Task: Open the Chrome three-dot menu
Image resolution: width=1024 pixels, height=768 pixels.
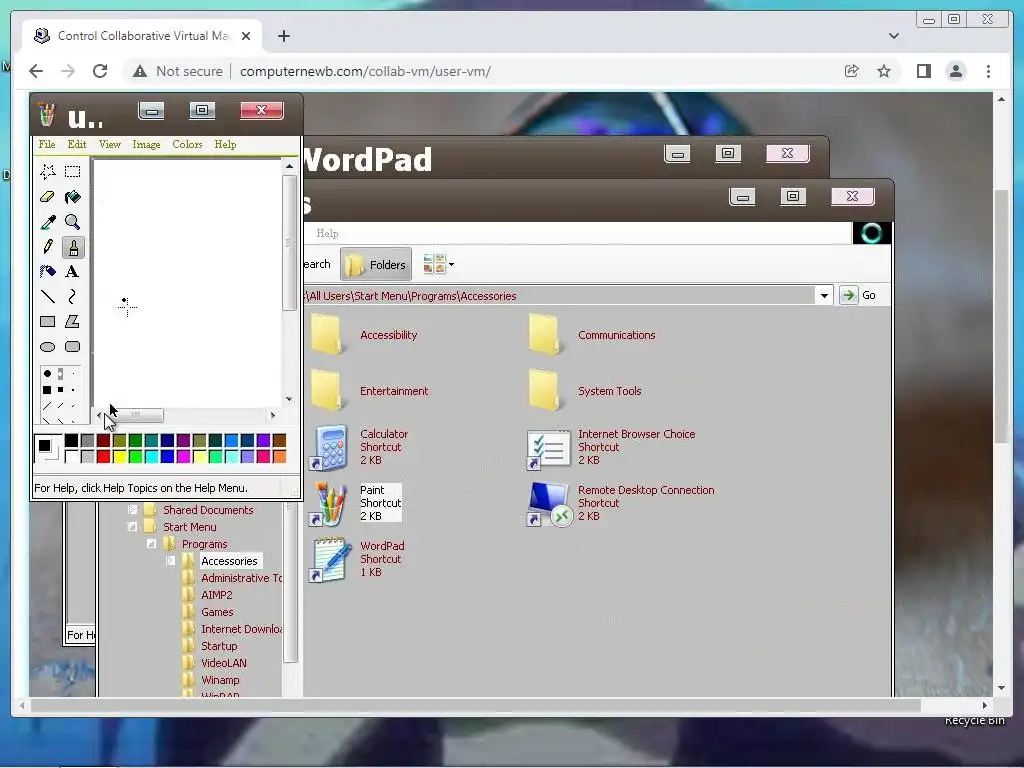Action: (988, 71)
